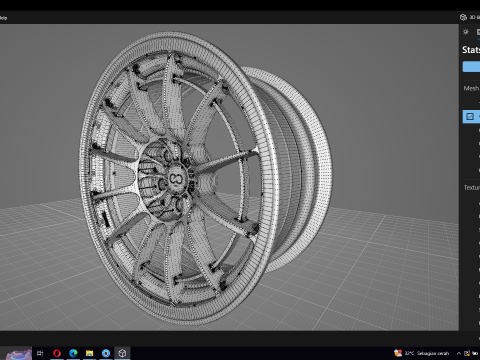Click the wheel rim 3D model
The width and height of the screenshot is (480, 360).
click(205, 178)
